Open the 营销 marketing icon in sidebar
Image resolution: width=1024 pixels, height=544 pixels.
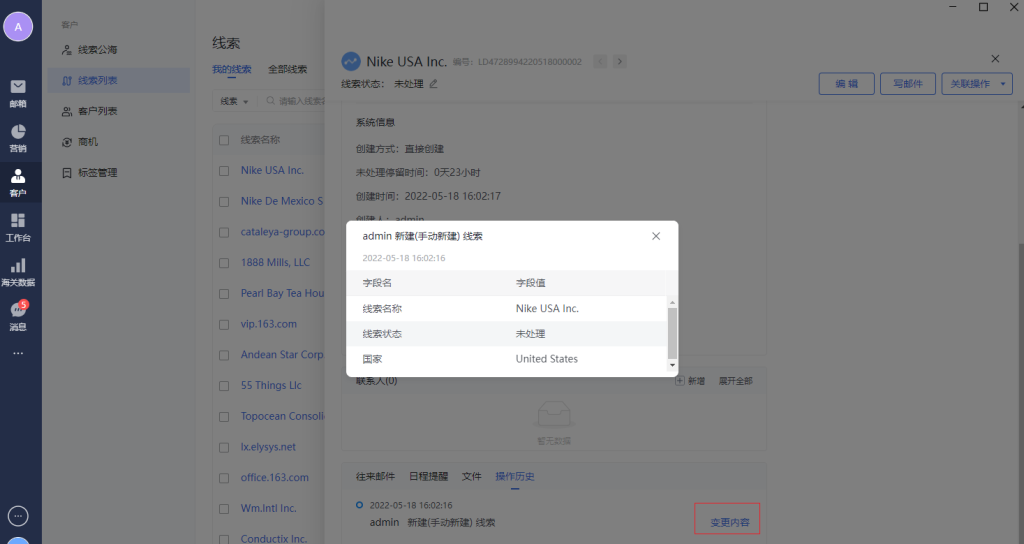point(18,132)
